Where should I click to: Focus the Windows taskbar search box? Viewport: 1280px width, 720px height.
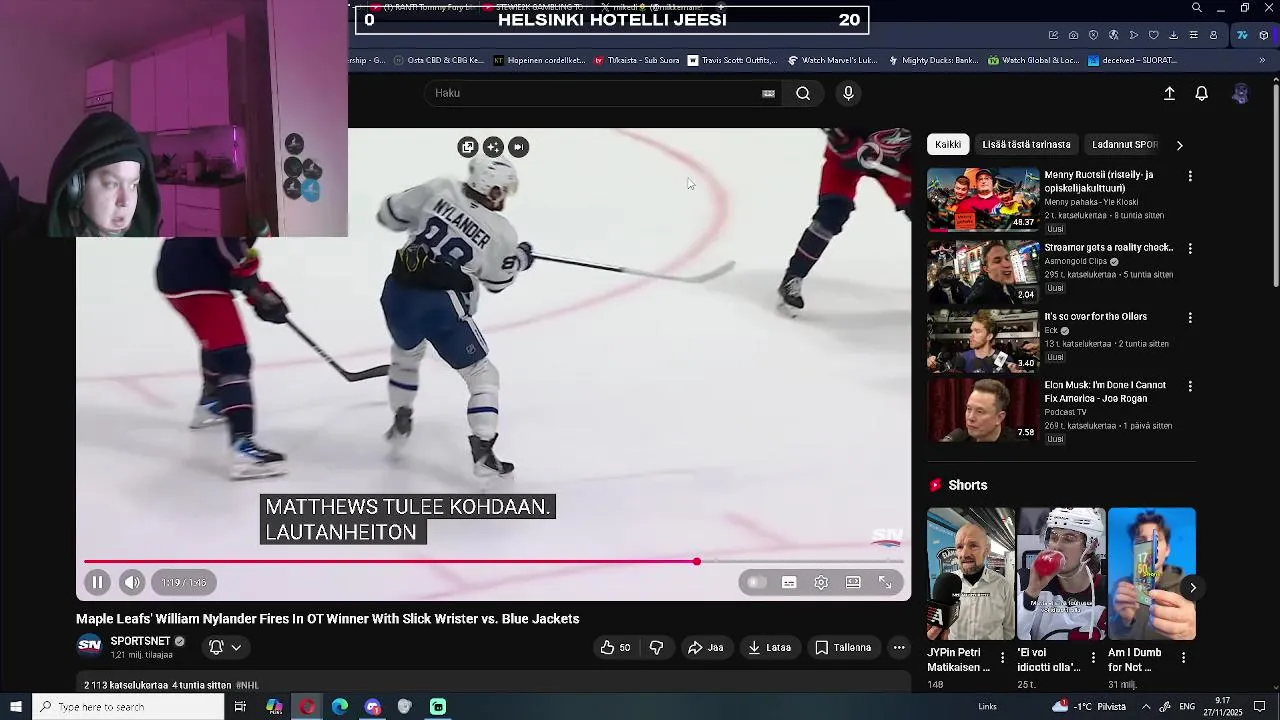pyautogui.click(x=127, y=707)
